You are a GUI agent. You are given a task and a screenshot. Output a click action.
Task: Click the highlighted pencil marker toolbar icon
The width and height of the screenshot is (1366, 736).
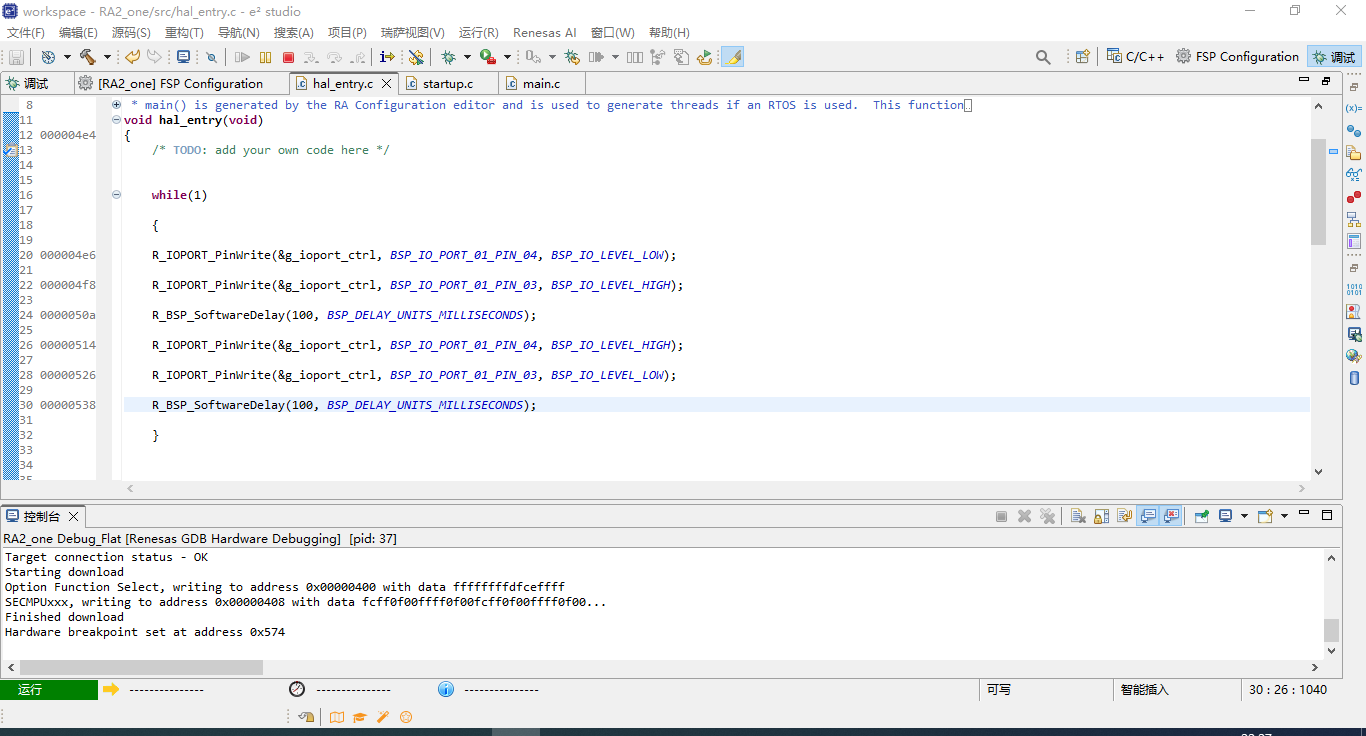732,57
